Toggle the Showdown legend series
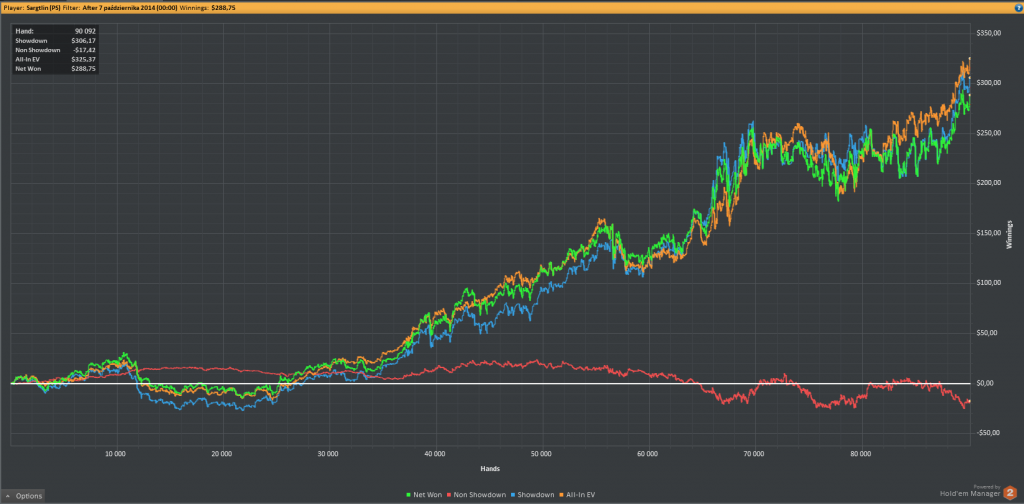 coord(532,495)
